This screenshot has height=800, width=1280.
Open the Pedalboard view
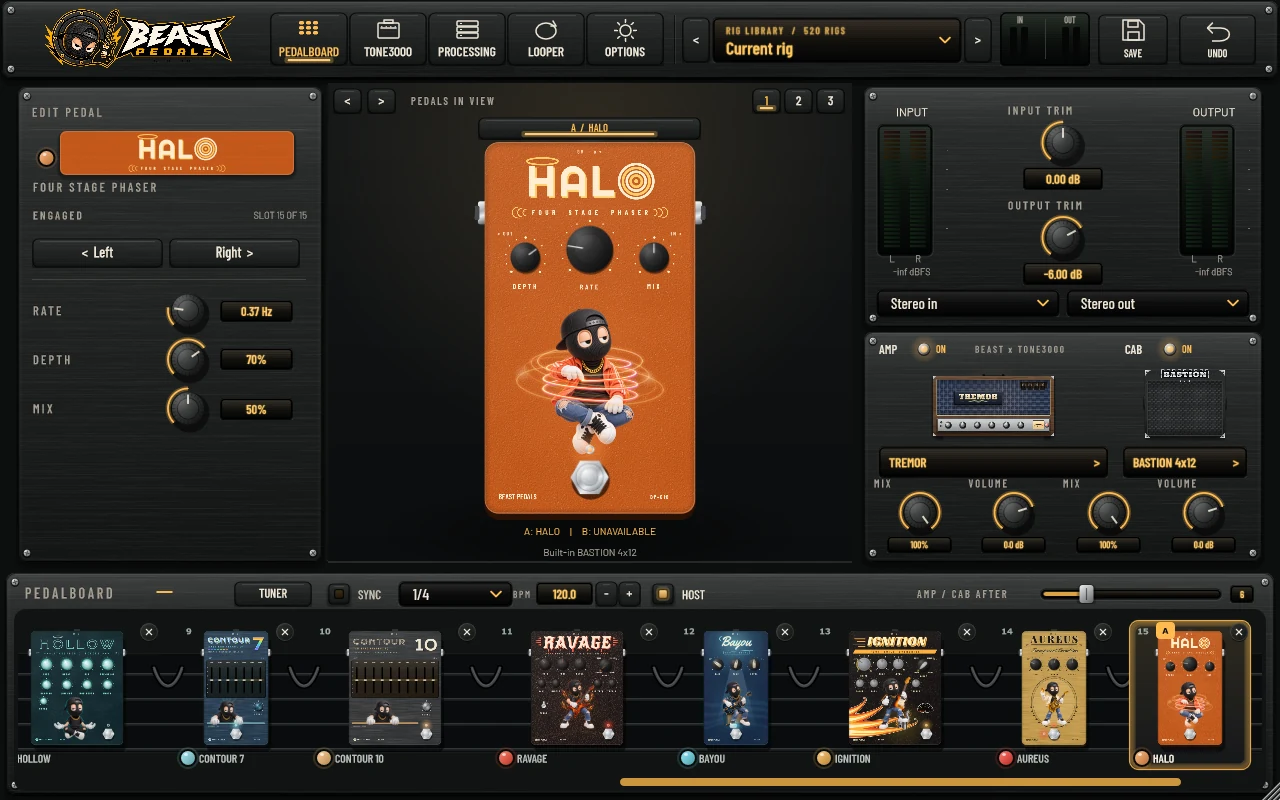coord(308,39)
